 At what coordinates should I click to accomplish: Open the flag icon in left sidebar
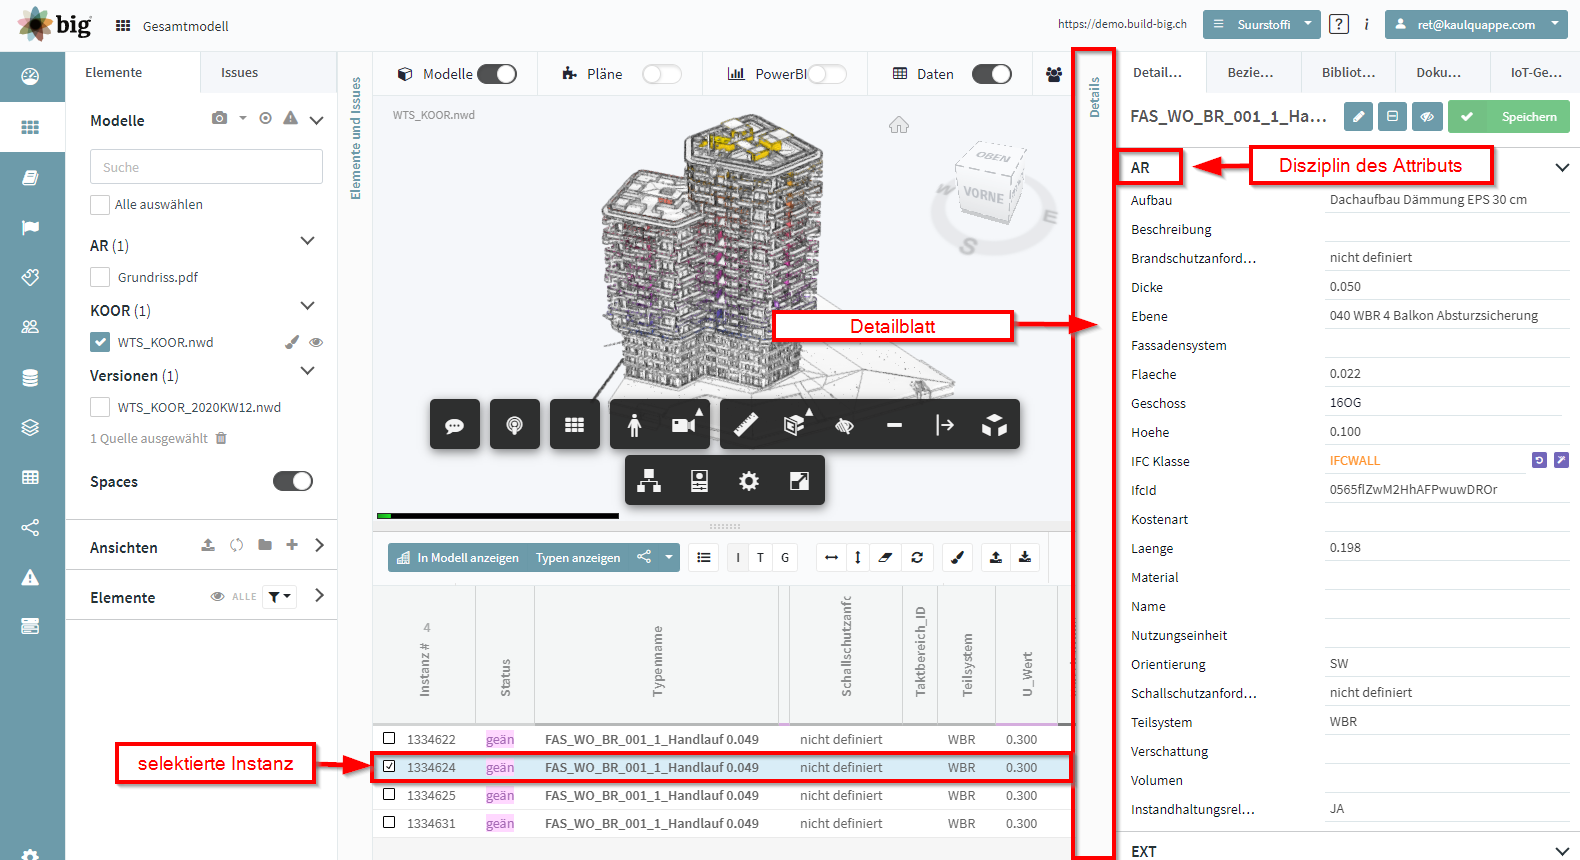(31, 228)
